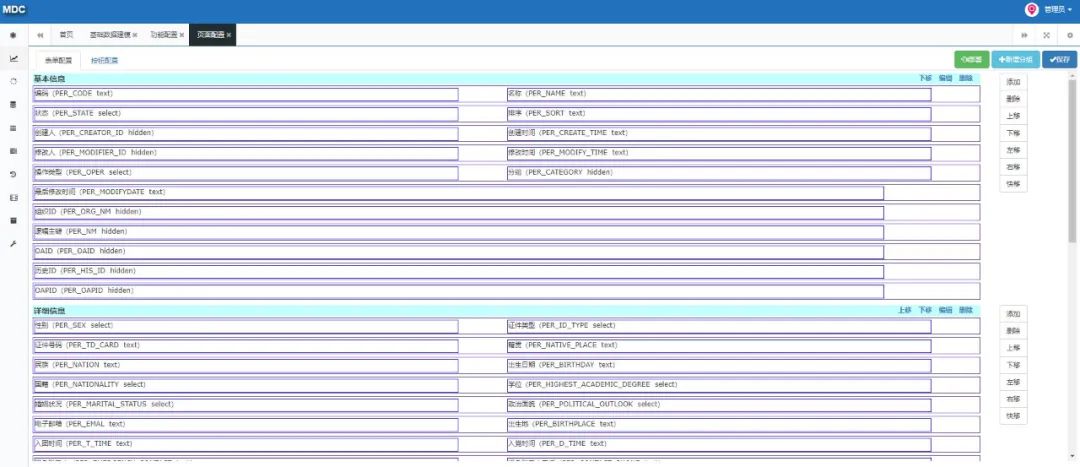Click the undo/history icon in left sidebar
This screenshot has width=1080, height=467.
pos(13,174)
